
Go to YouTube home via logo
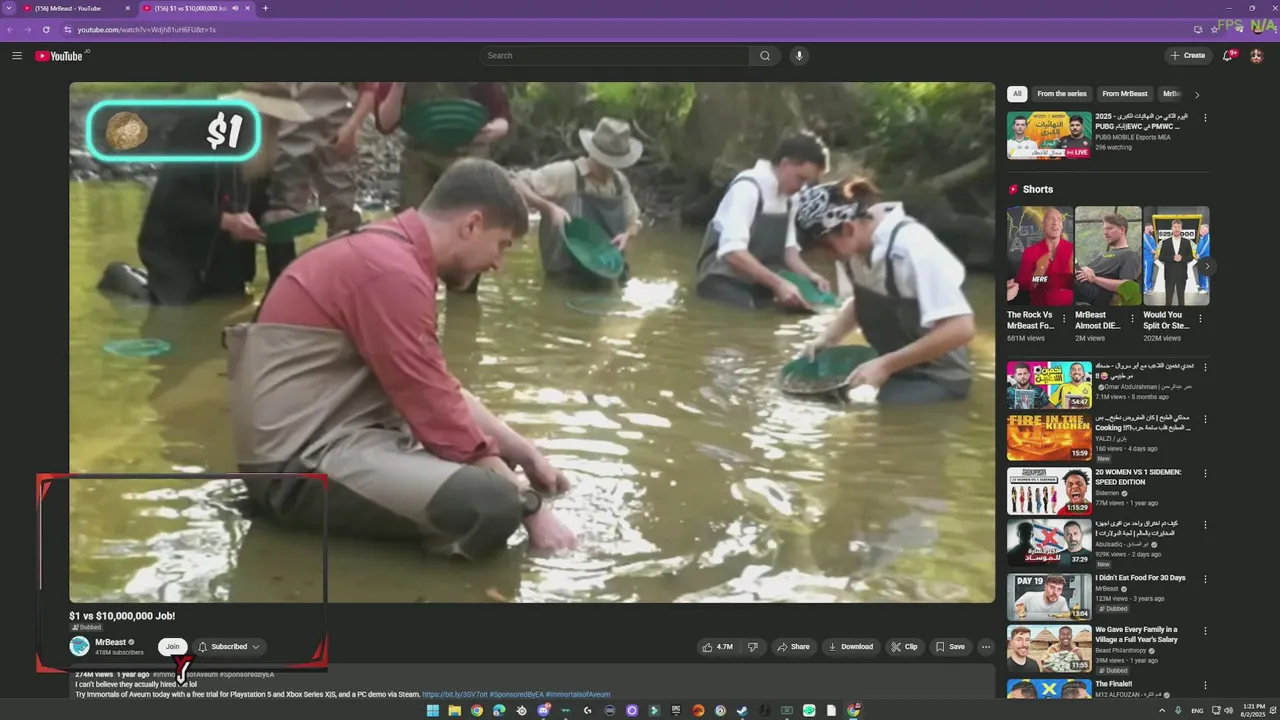tap(59, 56)
